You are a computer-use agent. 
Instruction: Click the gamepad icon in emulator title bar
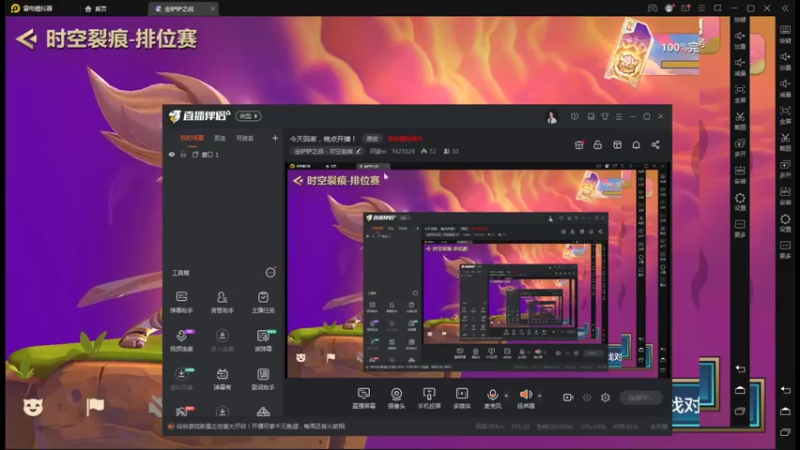tap(653, 8)
